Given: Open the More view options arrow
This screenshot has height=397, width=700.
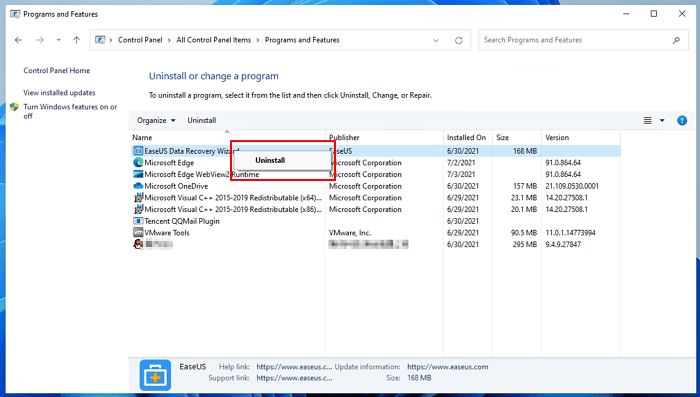Looking at the screenshot, I should (x=662, y=121).
